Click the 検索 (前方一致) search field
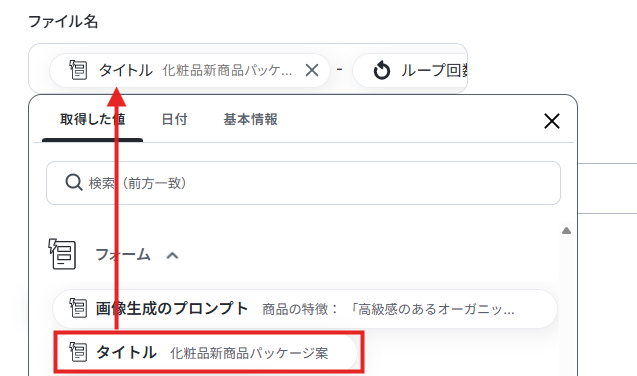This screenshot has height=376, width=637. 303,183
